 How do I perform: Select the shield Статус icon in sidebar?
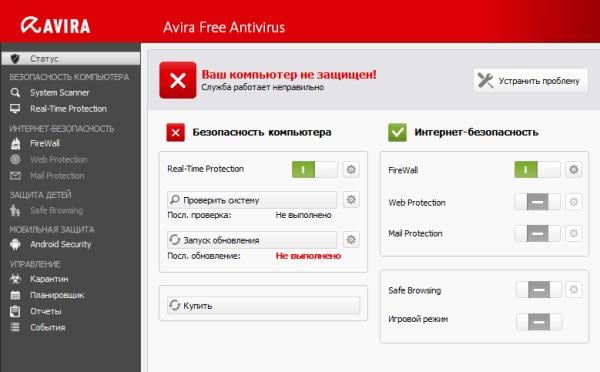click(x=15, y=59)
